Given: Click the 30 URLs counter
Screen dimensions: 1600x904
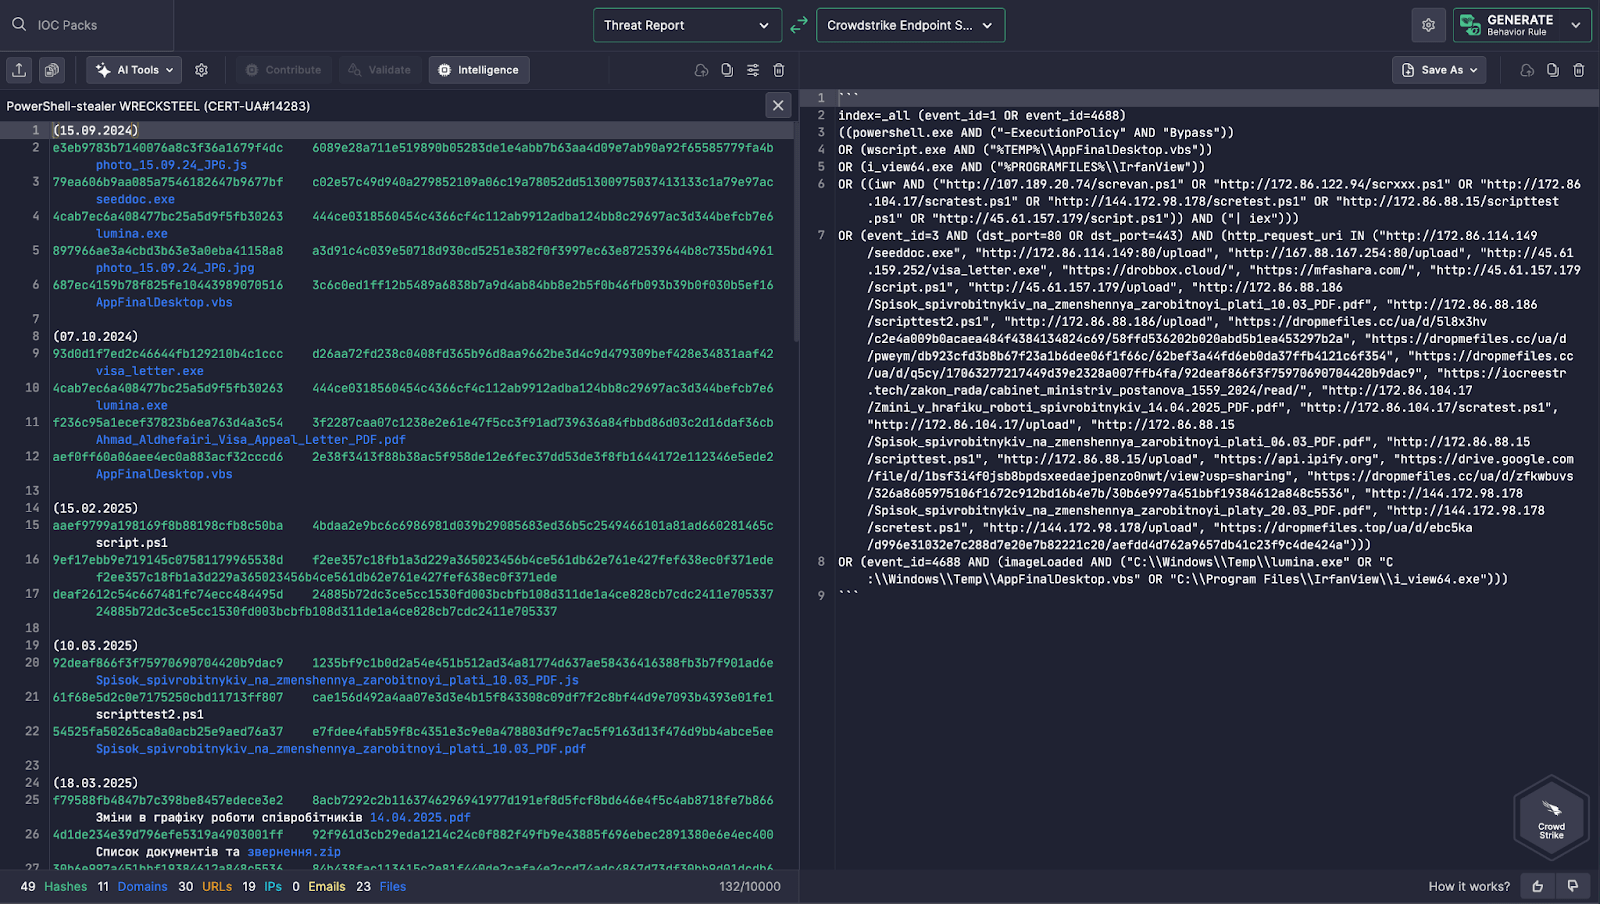Looking at the screenshot, I should click(205, 886).
